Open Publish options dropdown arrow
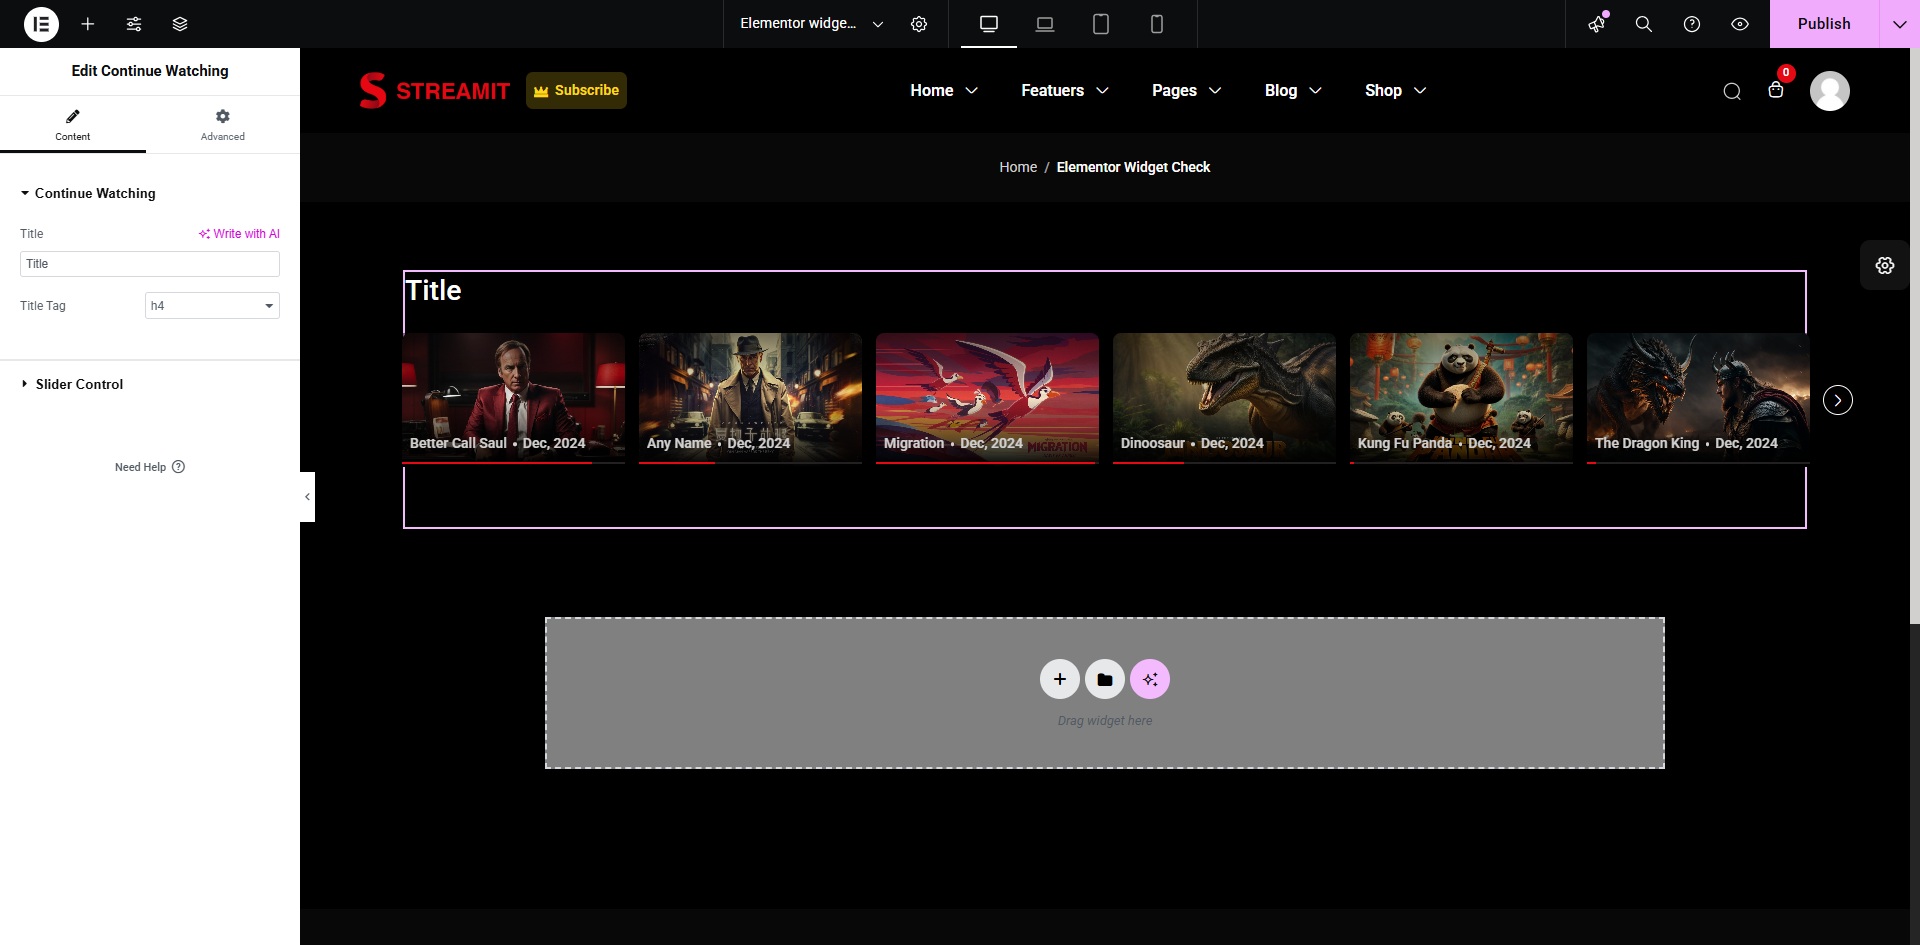This screenshot has width=1920, height=945. [x=1899, y=24]
